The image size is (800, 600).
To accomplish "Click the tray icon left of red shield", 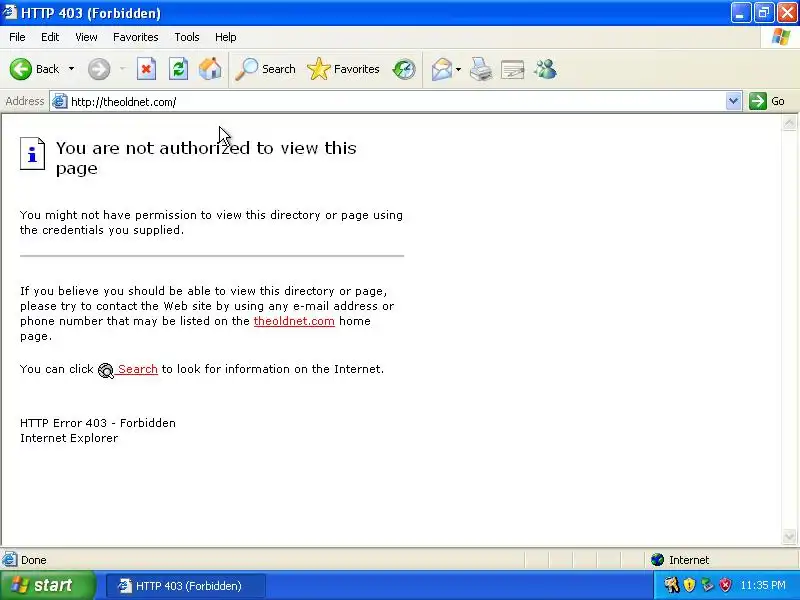I will coord(707,585).
